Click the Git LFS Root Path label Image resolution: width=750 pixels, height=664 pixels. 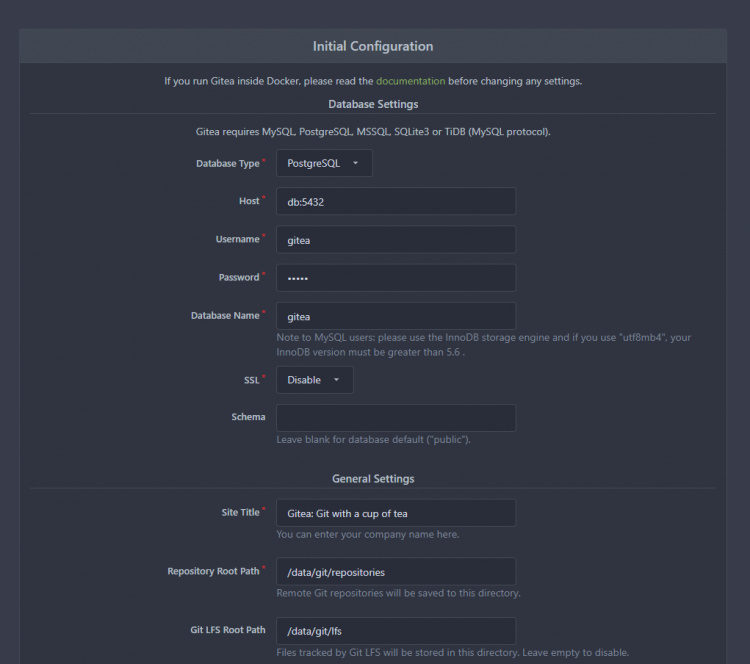pos(226,630)
